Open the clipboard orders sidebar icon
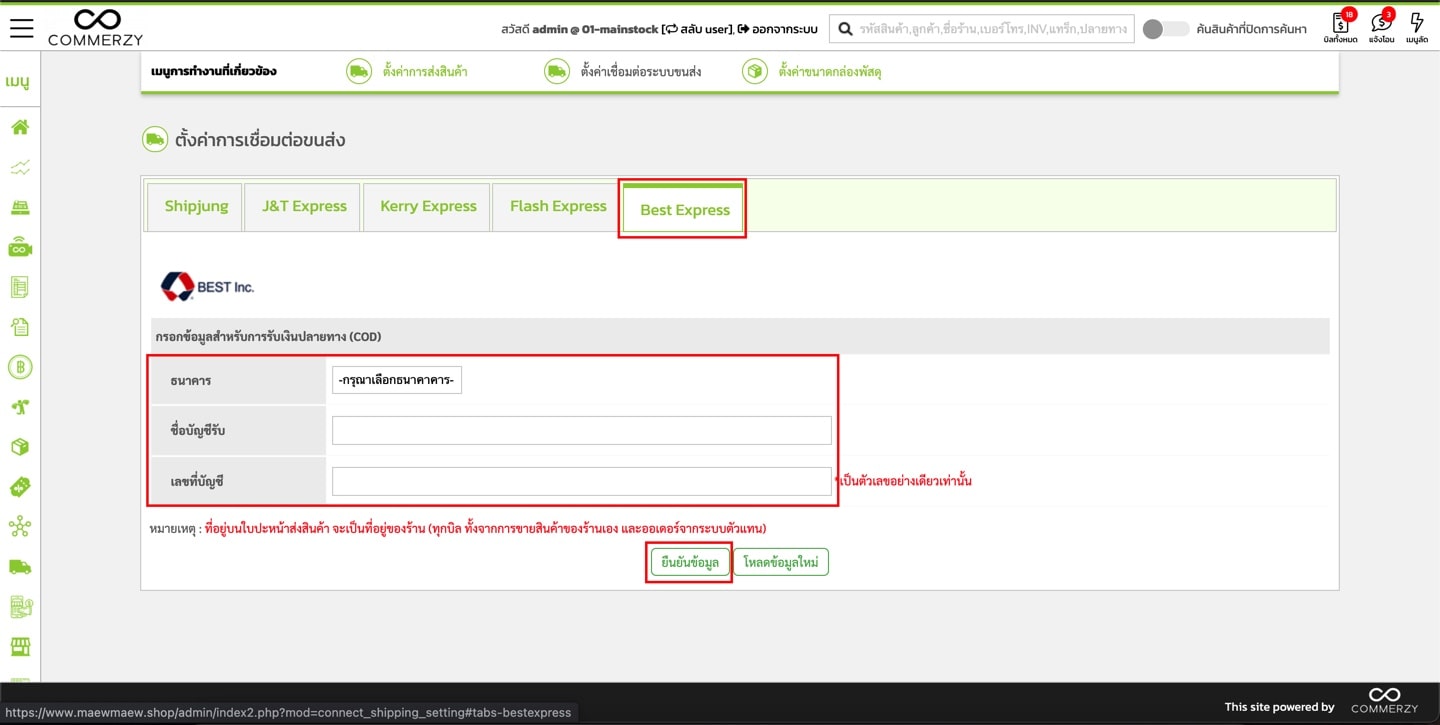Screen dimensions: 1440x725 coord(20,327)
